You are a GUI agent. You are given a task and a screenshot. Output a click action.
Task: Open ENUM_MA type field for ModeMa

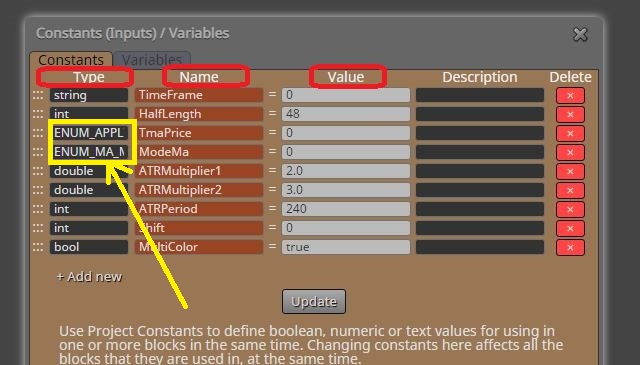[x=89, y=152]
